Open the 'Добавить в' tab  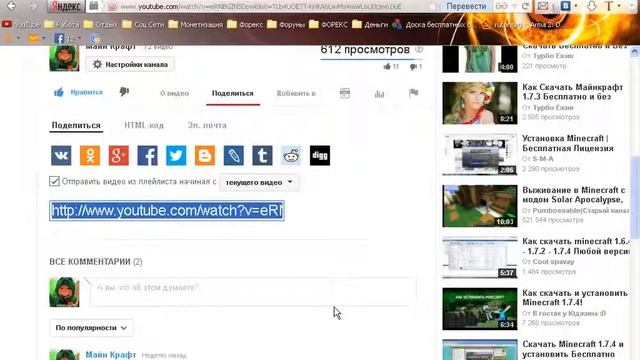click(296, 93)
